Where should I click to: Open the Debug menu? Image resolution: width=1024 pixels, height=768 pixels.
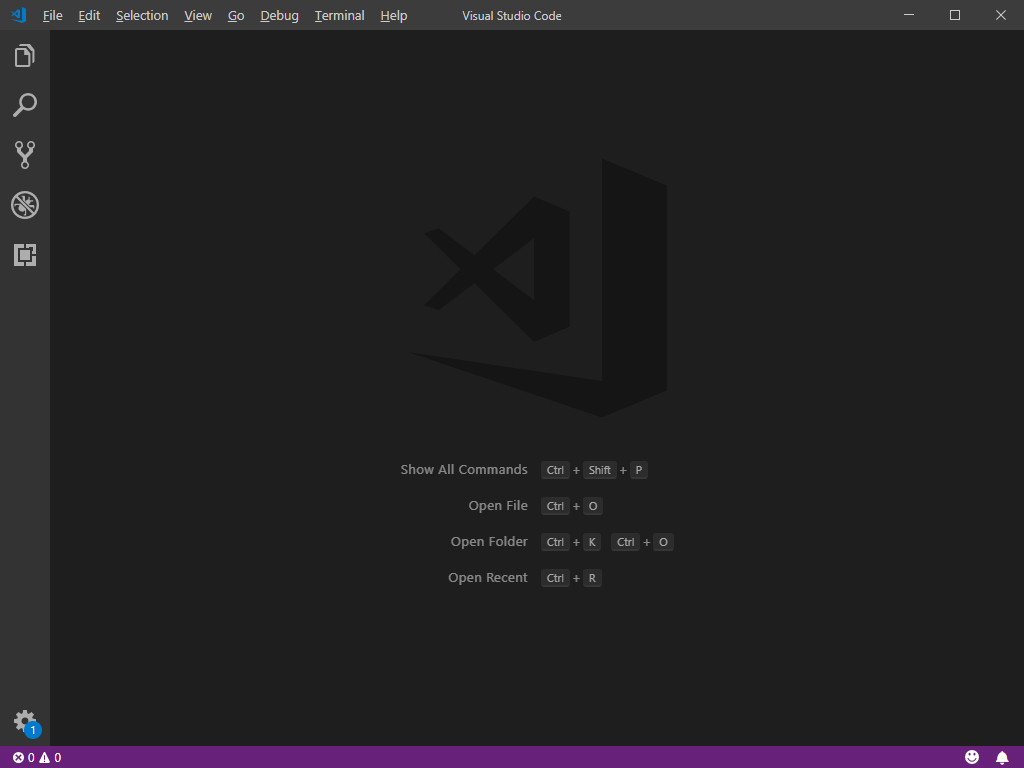tap(279, 16)
